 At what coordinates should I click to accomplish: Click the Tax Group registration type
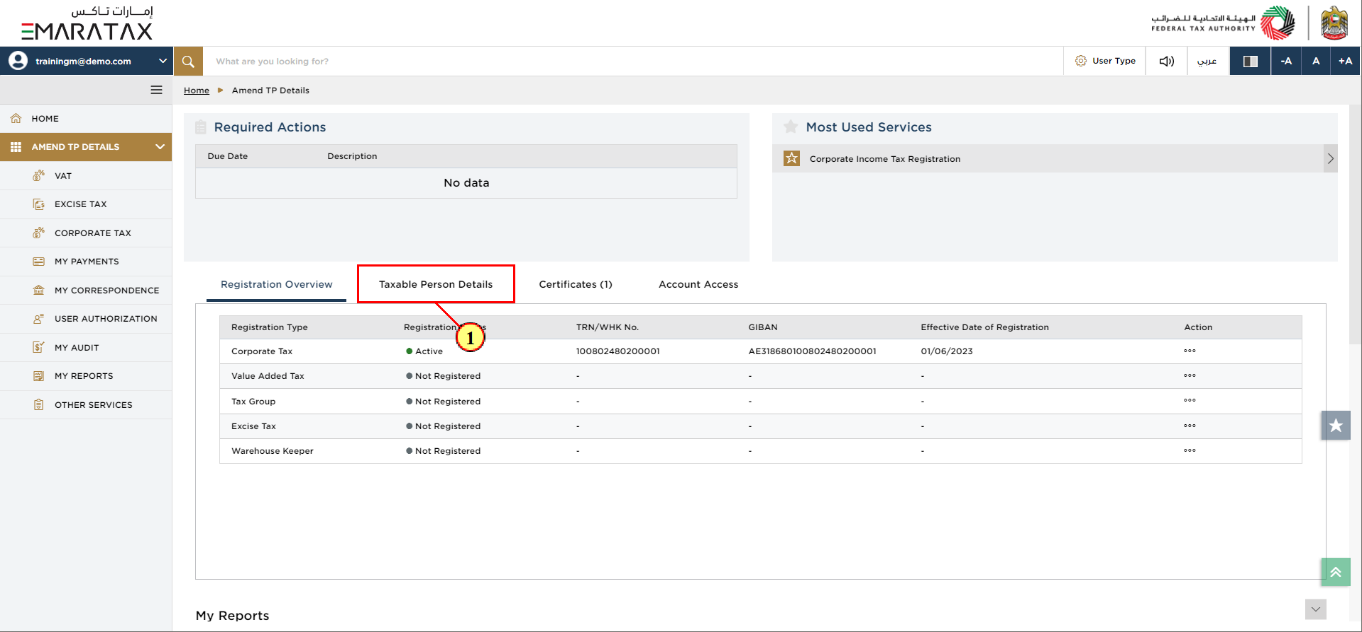point(253,401)
